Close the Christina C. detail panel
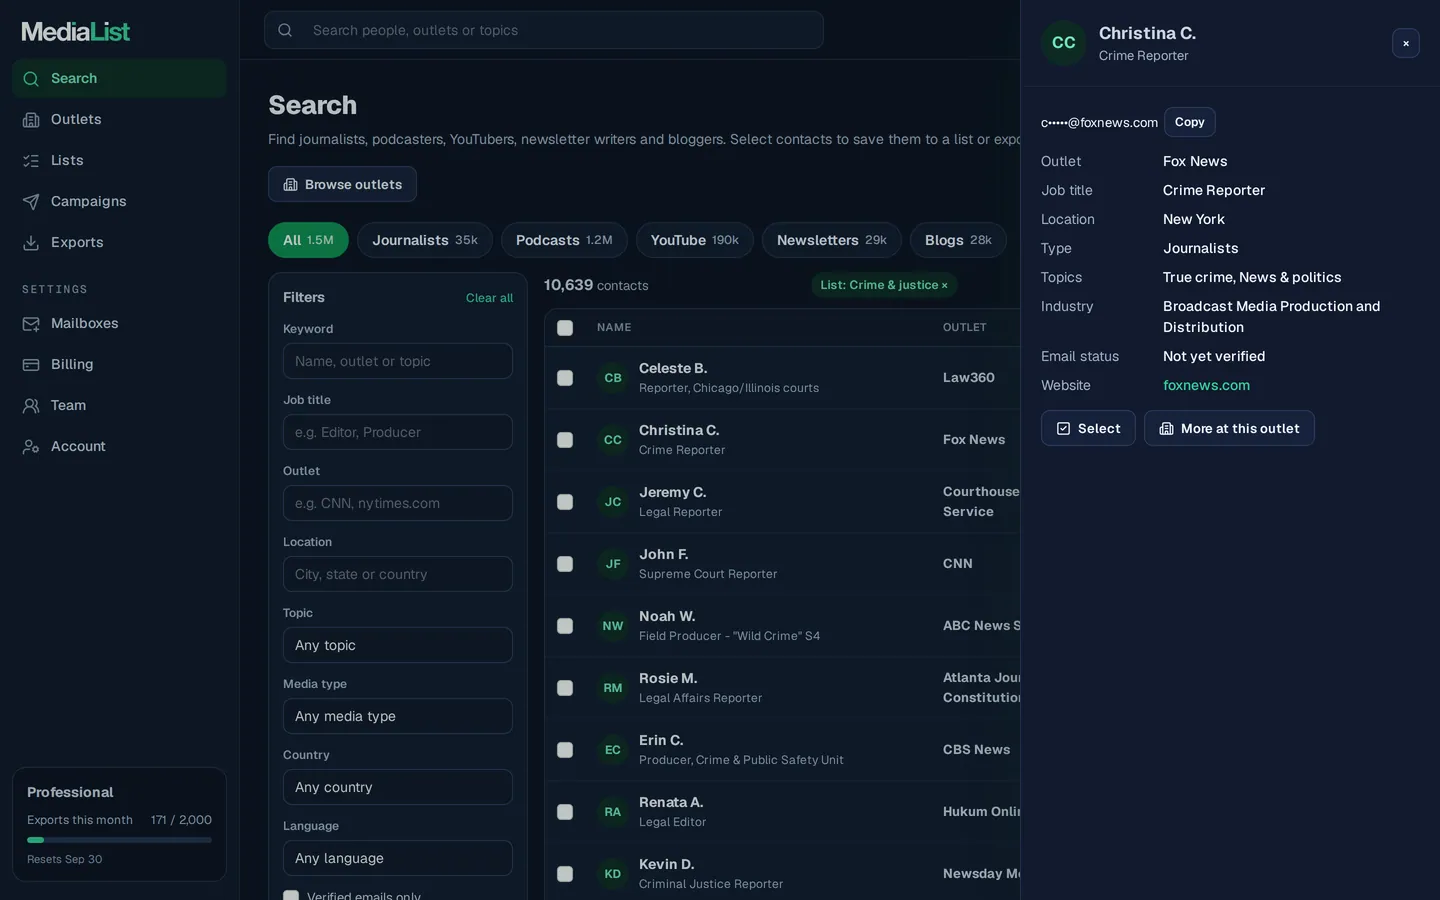The image size is (1440, 900). (x=1406, y=43)
